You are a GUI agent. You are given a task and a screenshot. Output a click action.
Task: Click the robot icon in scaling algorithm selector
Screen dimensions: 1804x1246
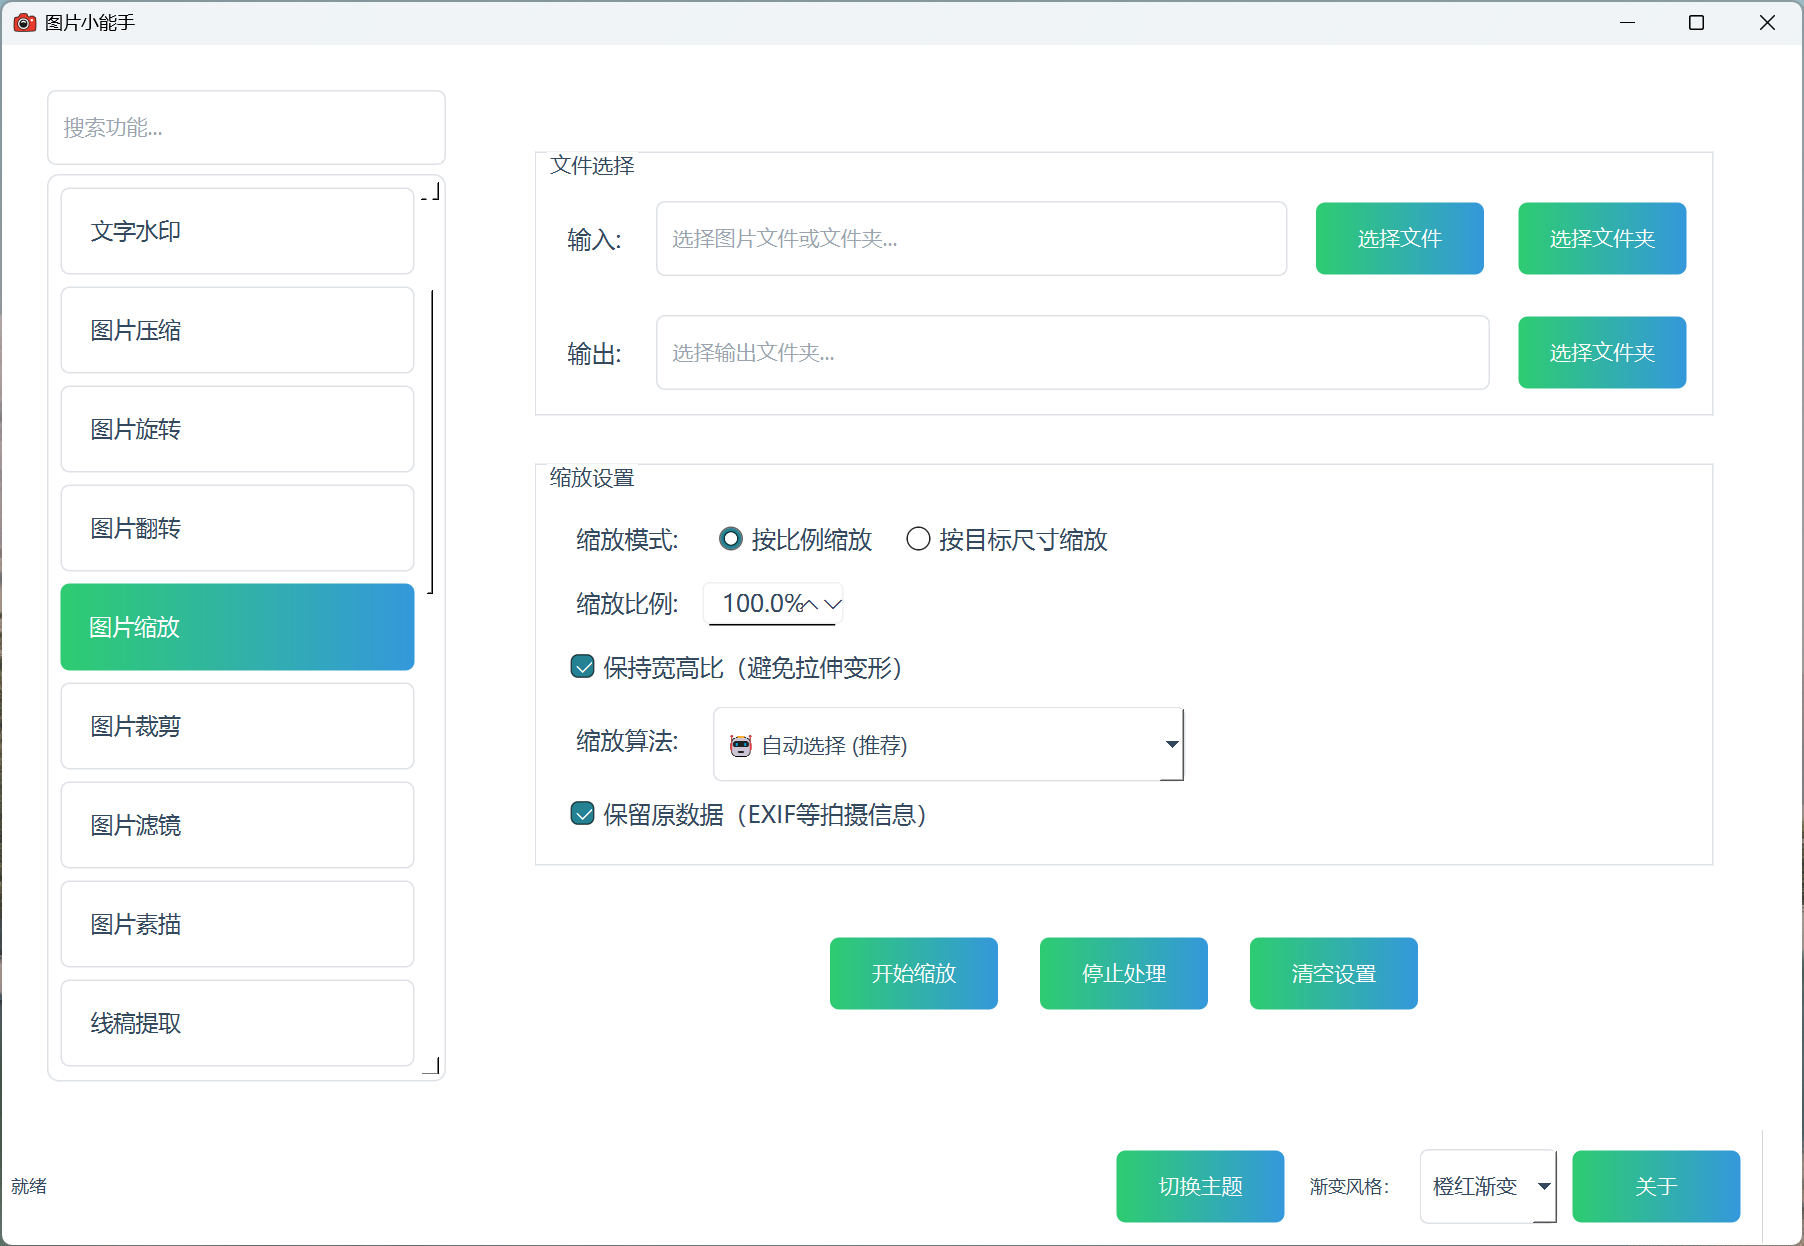click(x=739, y=745)
